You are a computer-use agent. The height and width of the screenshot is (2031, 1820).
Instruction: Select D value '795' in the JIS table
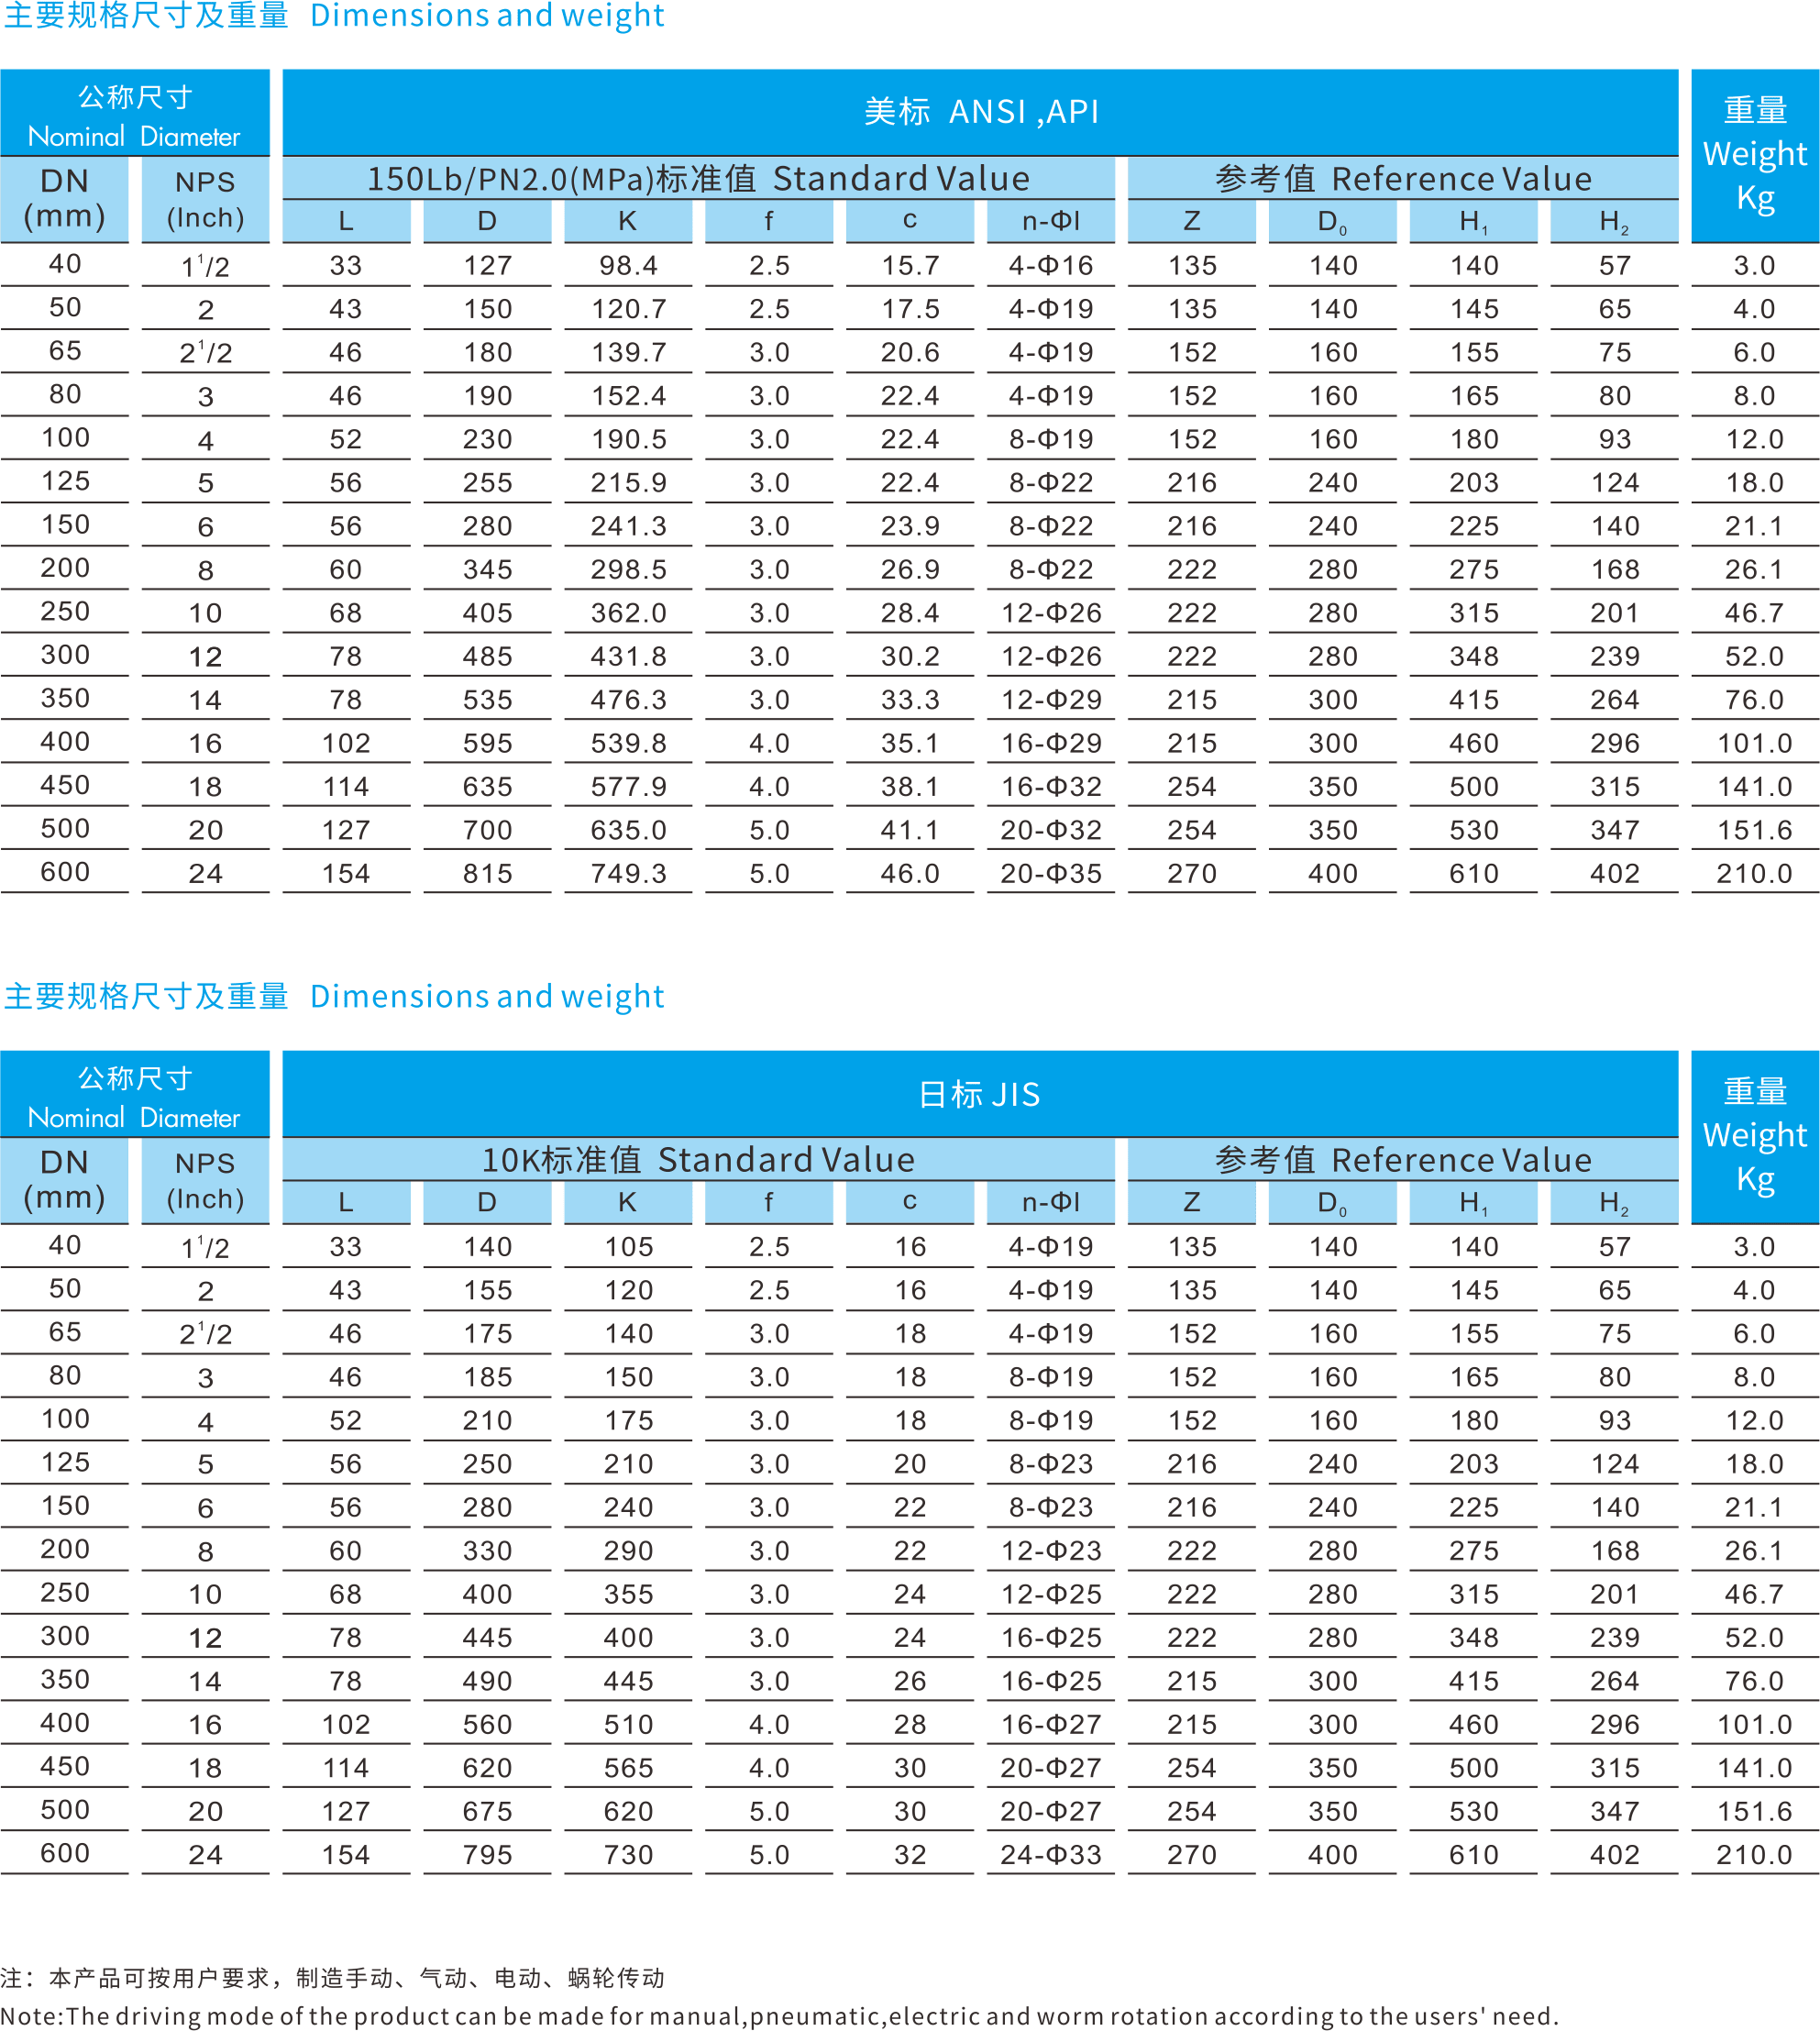click(x=487, y=1855)
